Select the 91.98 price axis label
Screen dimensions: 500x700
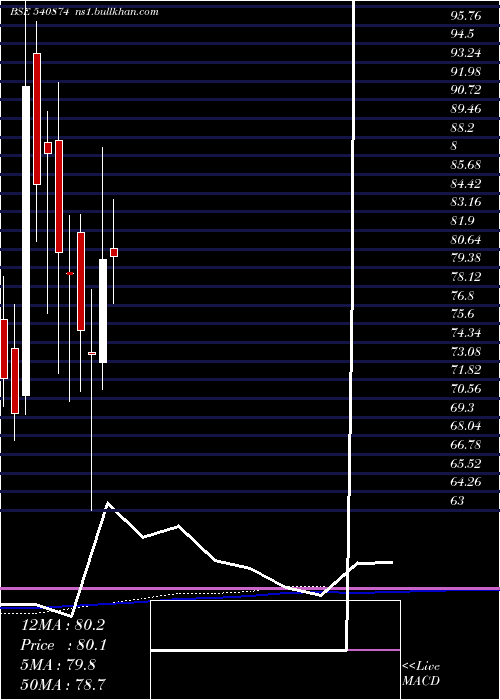pyautogui.click(x=466, y=72)
